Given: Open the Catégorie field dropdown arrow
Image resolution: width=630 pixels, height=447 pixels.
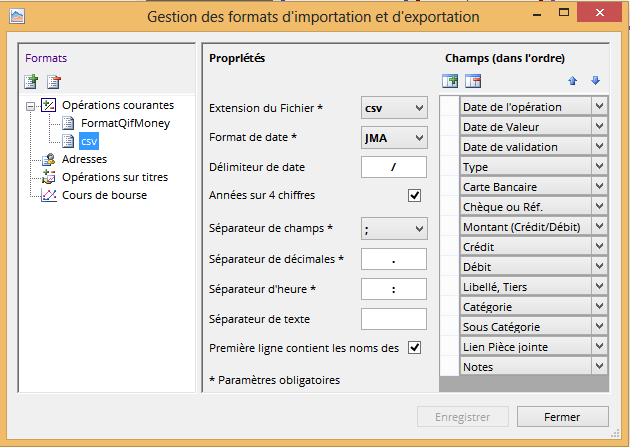Looking at the screenshot, I should 599,307.
